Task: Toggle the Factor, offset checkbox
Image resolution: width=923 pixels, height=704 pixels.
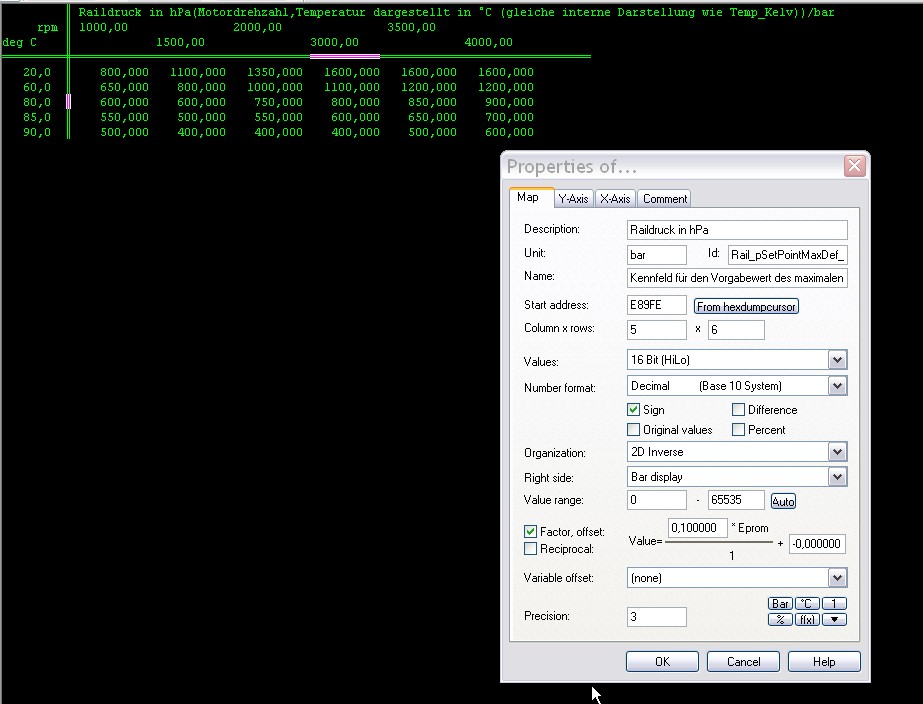Action: tap(530, 532)
